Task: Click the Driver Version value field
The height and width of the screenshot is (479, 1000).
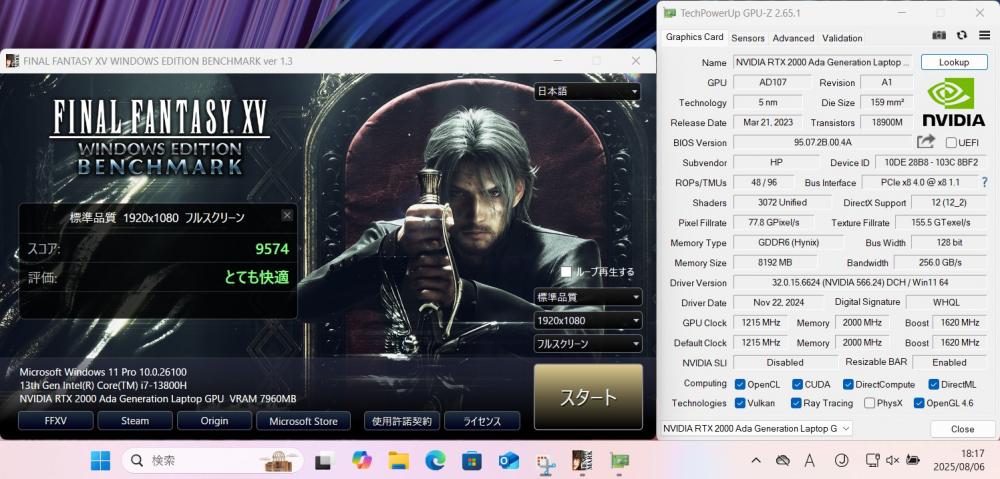Action: coord(860,283)
